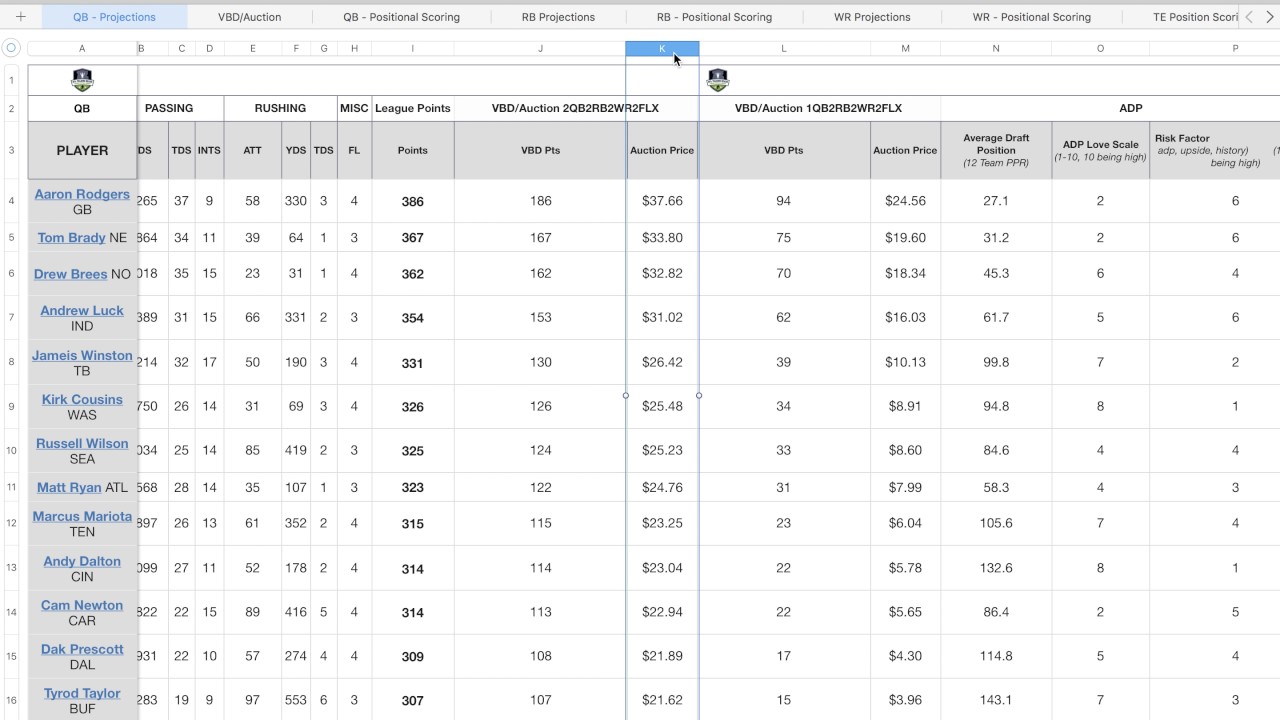Select column A header
1280x720 pixels.
click(82, 48)
